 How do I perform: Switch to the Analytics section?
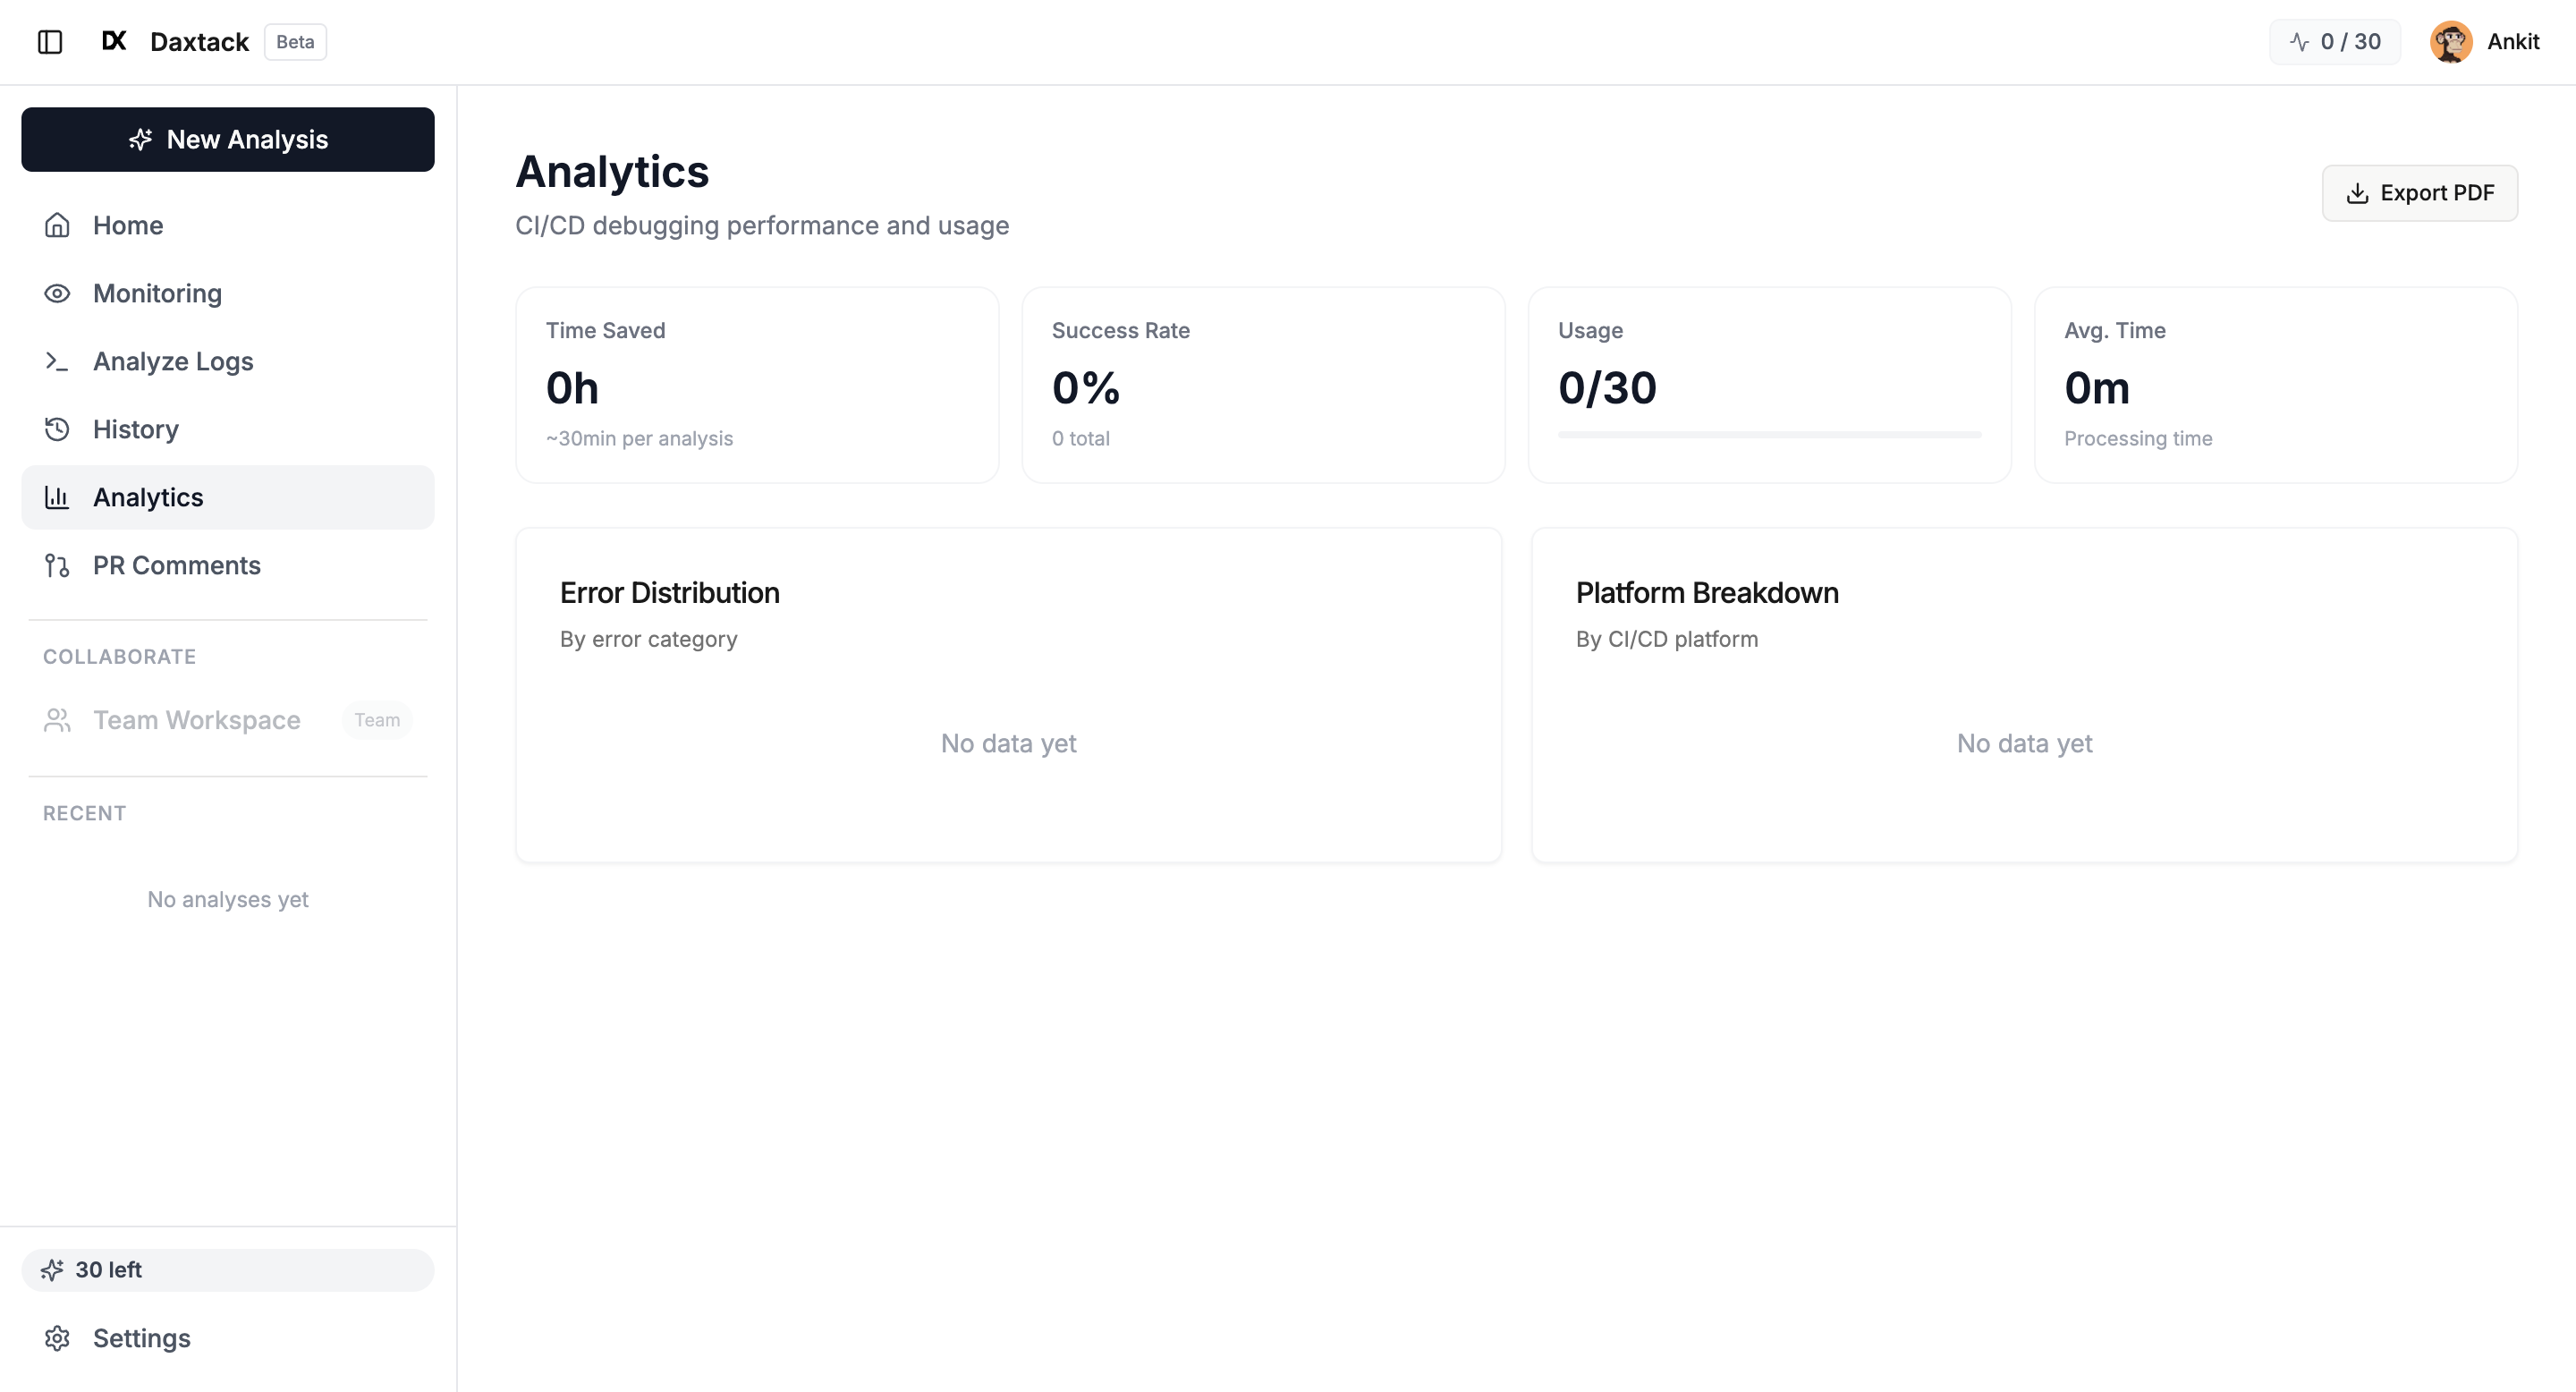pos(148,497)
